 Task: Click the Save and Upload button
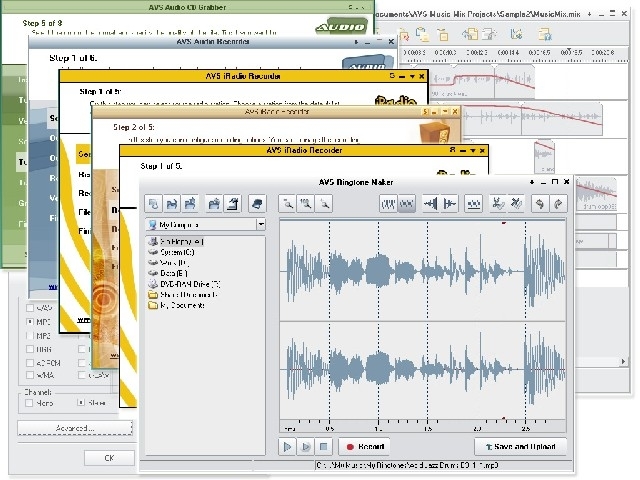[x=520, y=447]
